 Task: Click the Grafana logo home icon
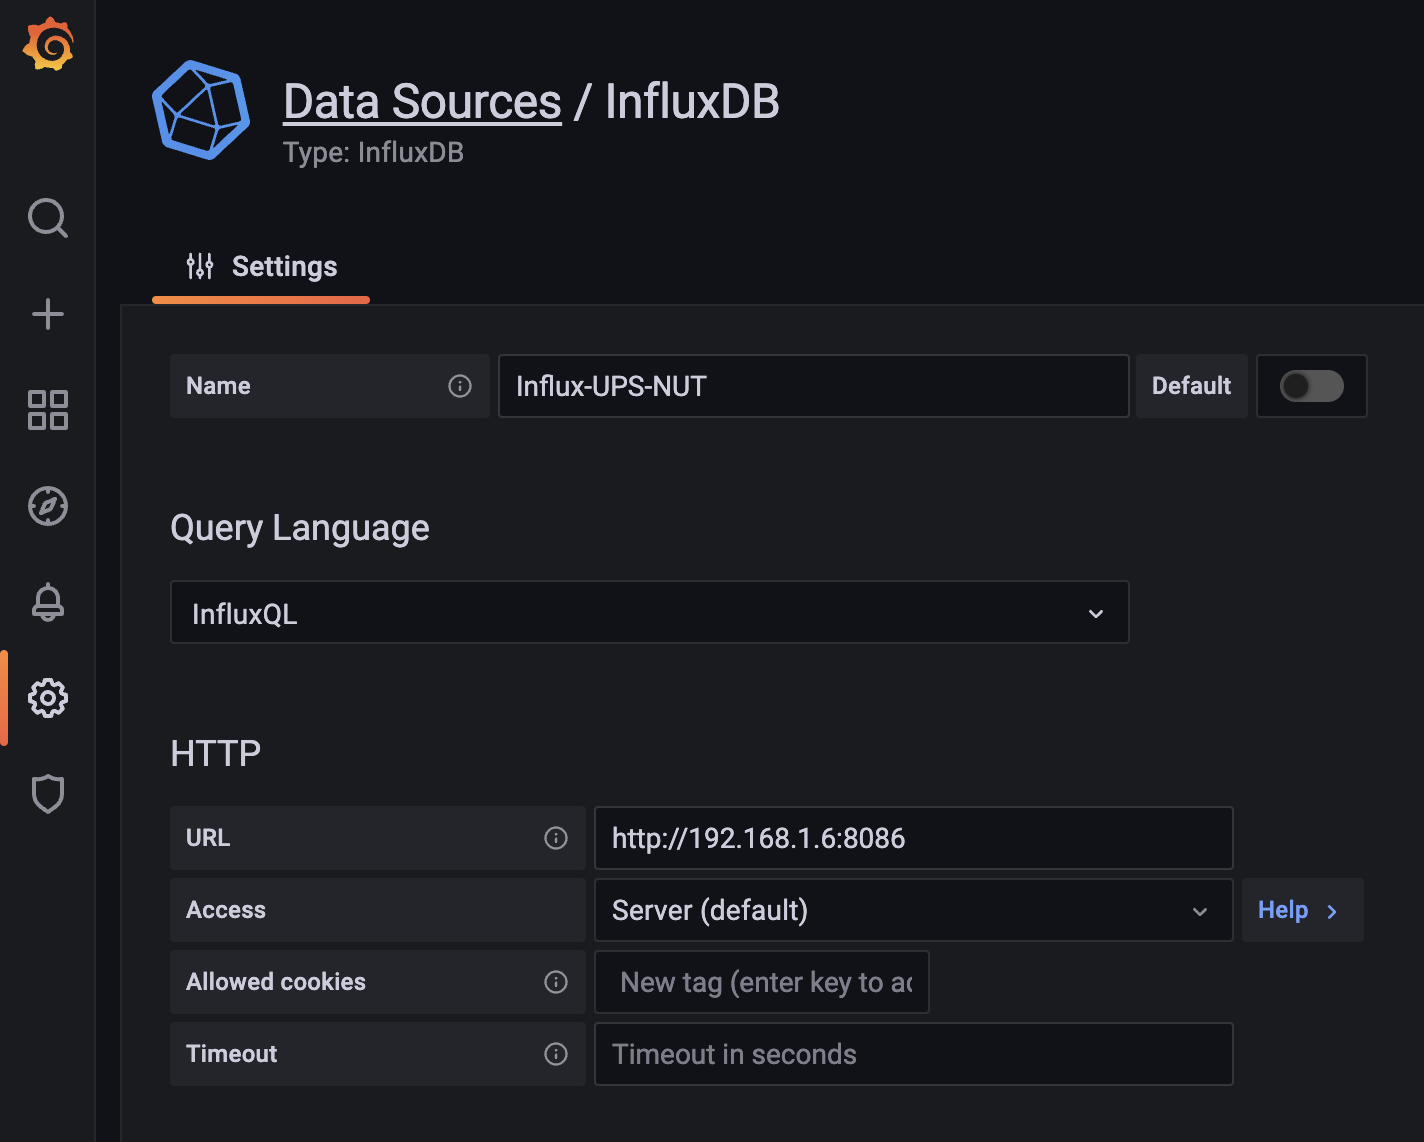pyautogui.click(x=48, y=45)
